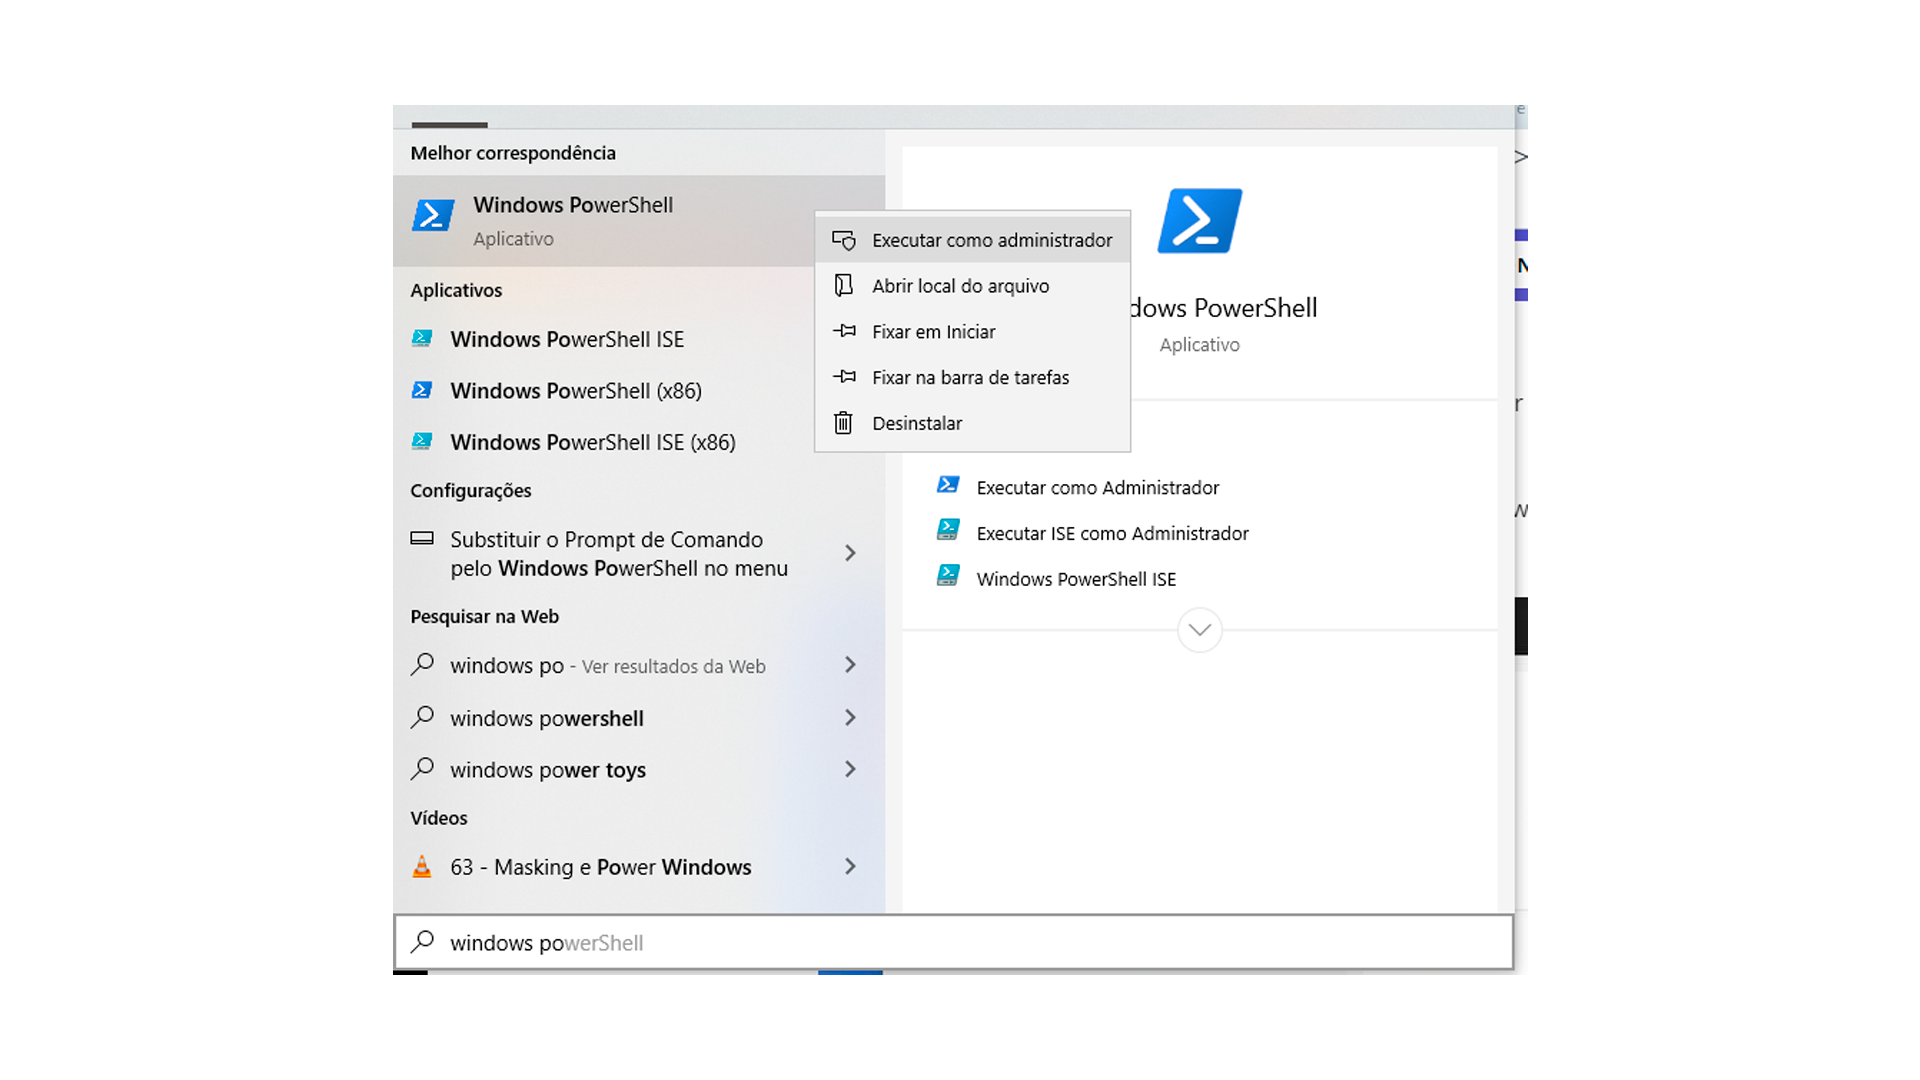Image resolution: width=1920 pixels, height=1080 pixels.
Task: Click the icon next to Executar como Administrador
Action: 948,485
